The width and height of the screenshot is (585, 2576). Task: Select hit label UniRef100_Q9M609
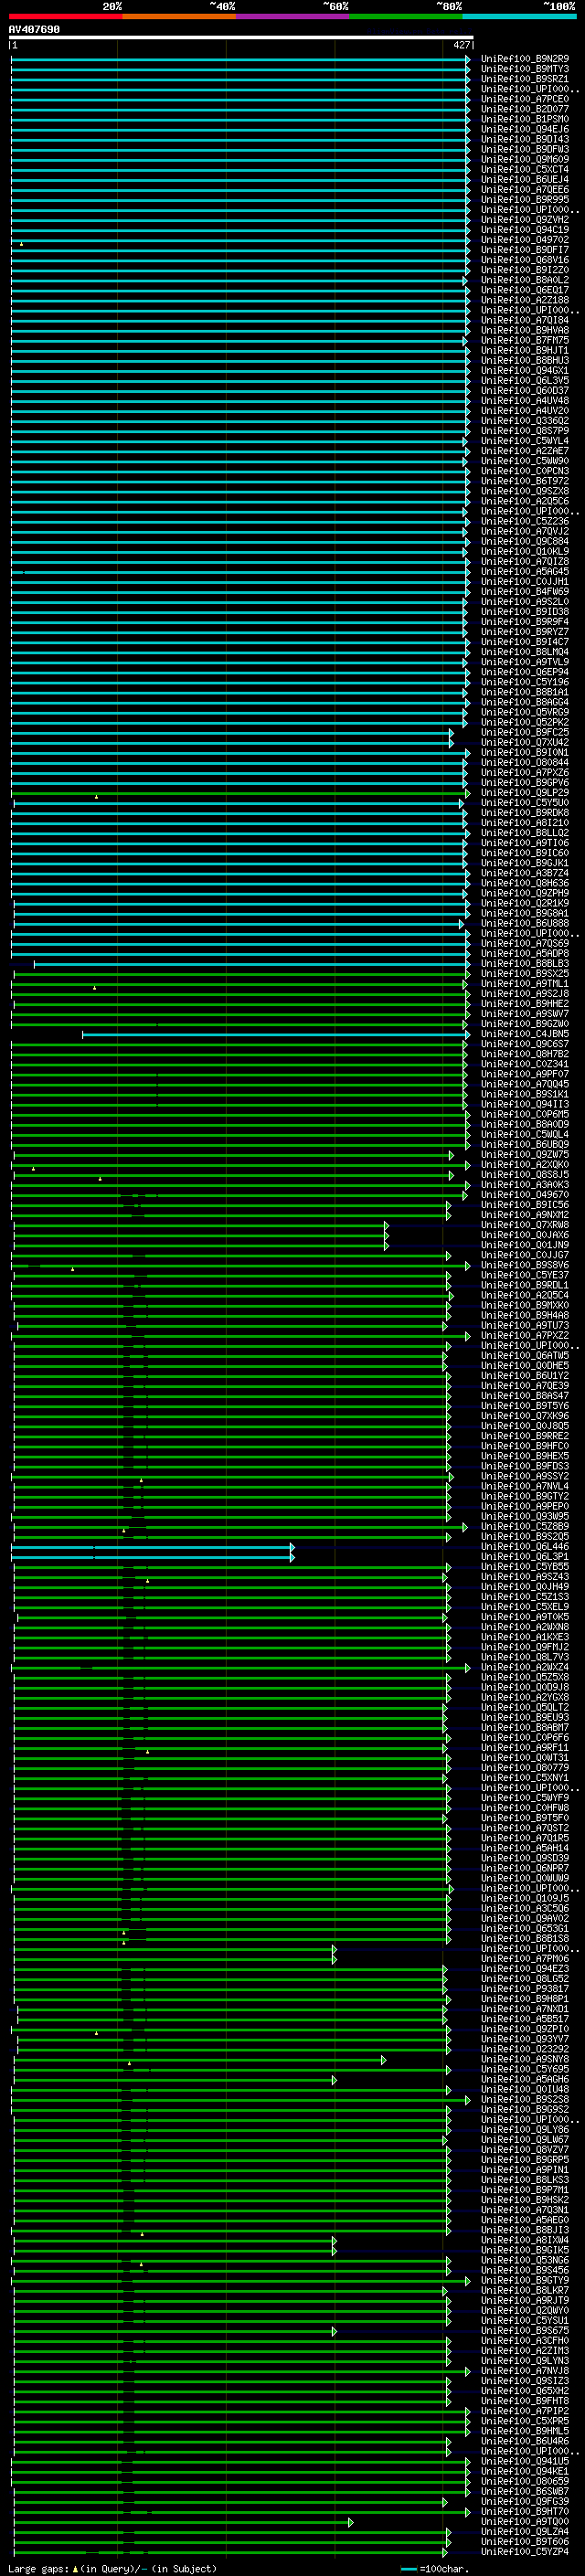point(525,159)
